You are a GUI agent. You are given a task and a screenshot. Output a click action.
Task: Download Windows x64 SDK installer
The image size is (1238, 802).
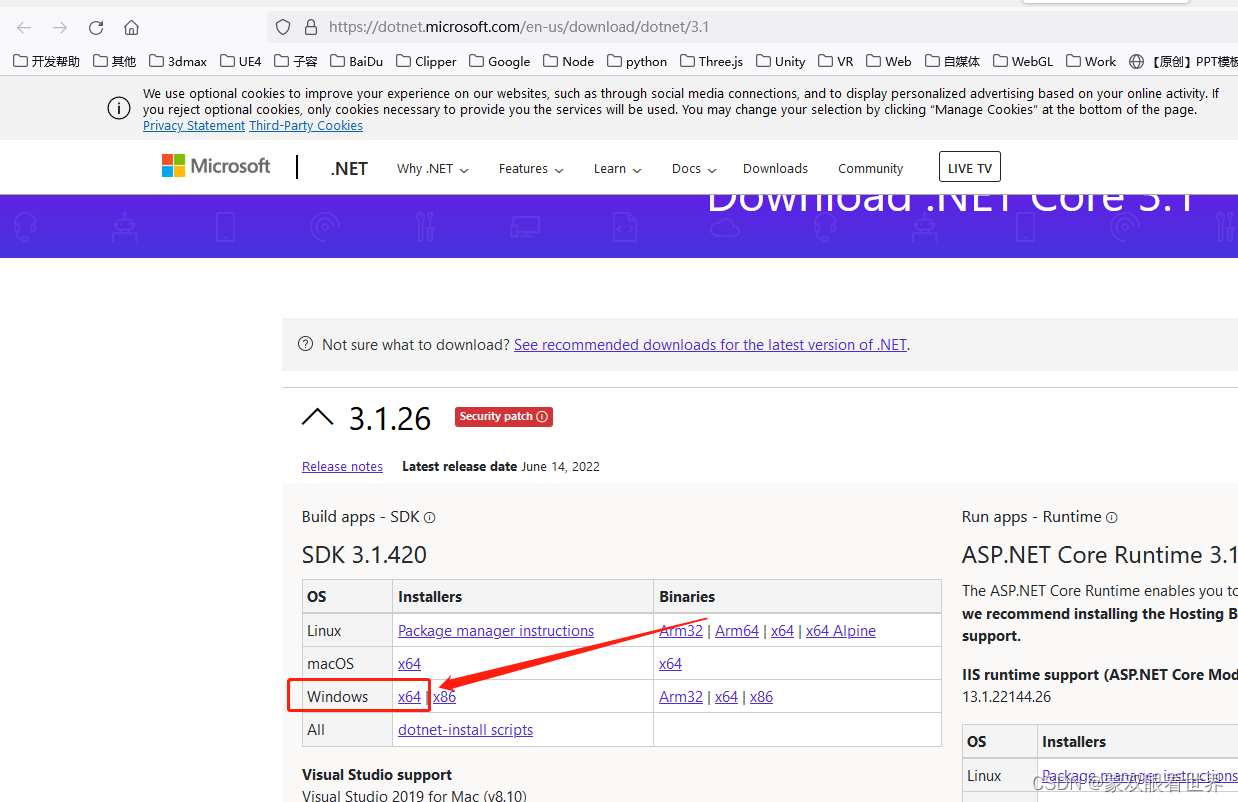point(409,697)
